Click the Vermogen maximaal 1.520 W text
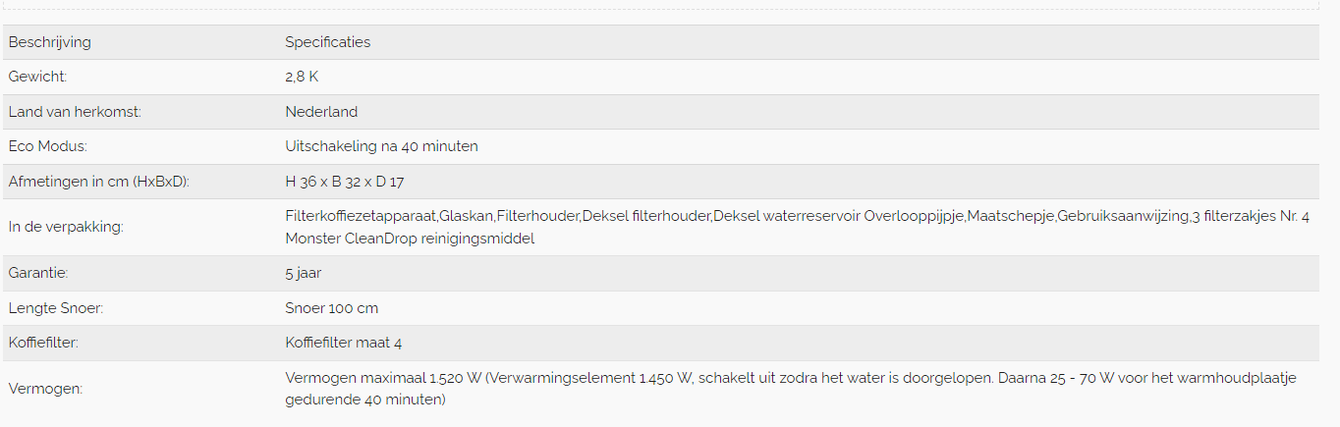 pyautogui.click(x=384, y=378)
